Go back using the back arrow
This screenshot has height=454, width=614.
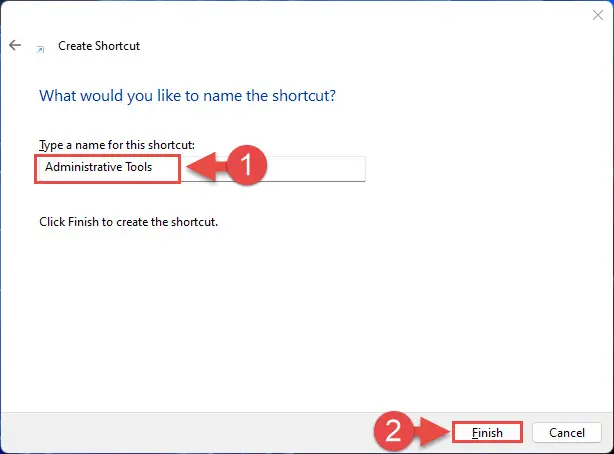15,45
